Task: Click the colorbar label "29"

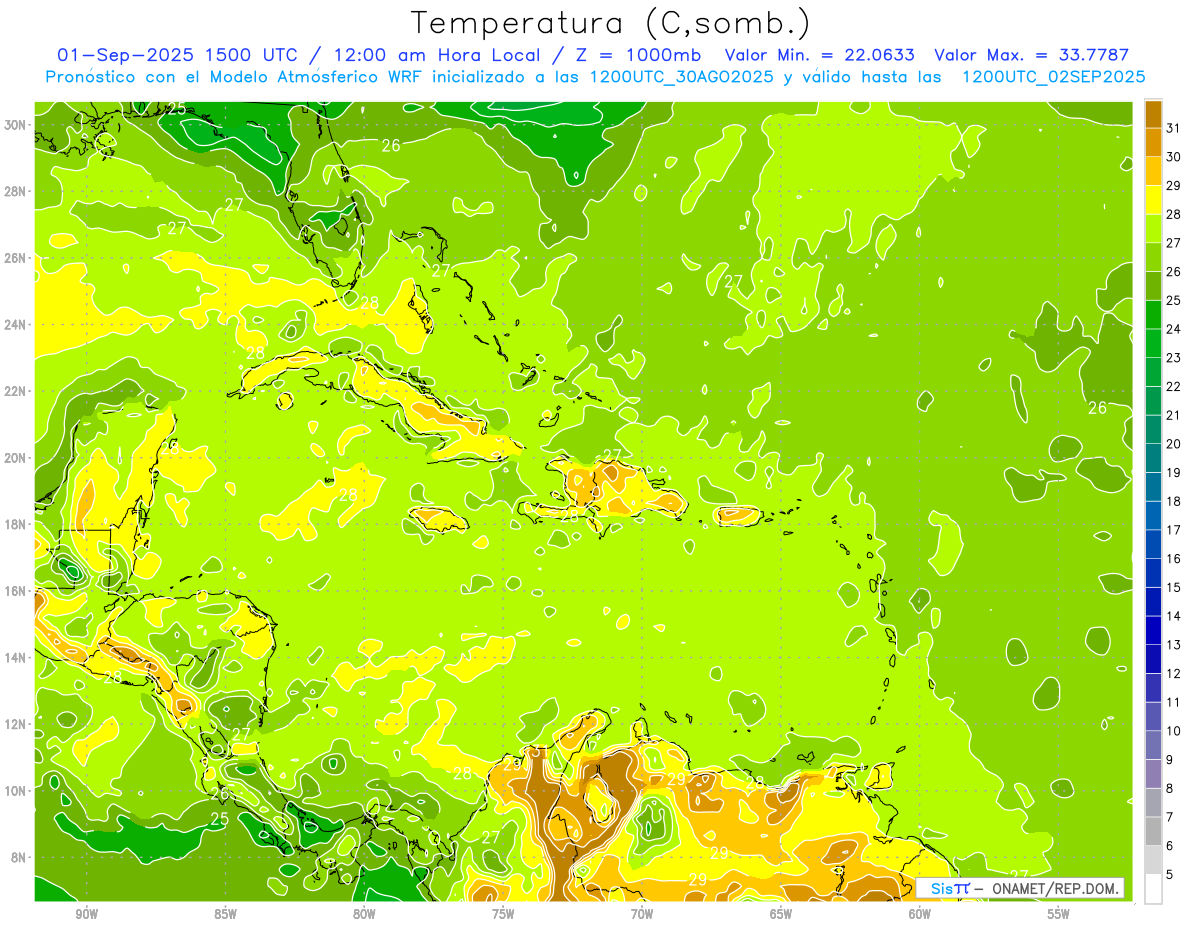Action: 1174,185
